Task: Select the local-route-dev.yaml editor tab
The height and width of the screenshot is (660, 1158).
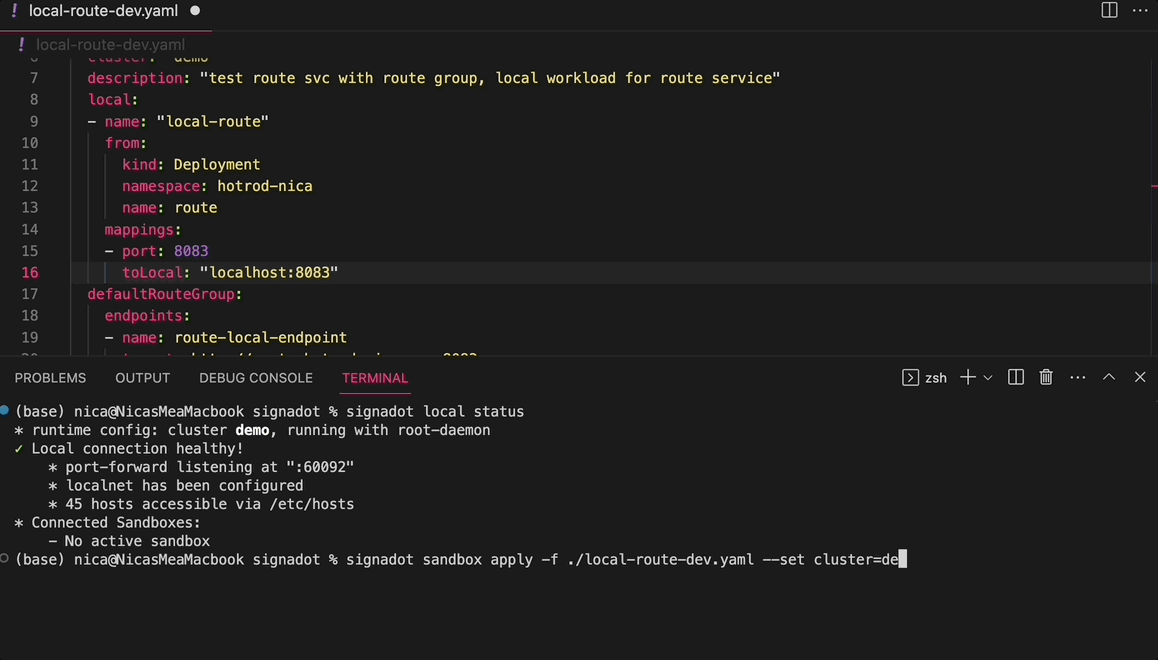Action: pyautogui.click(x=103, y=11)
